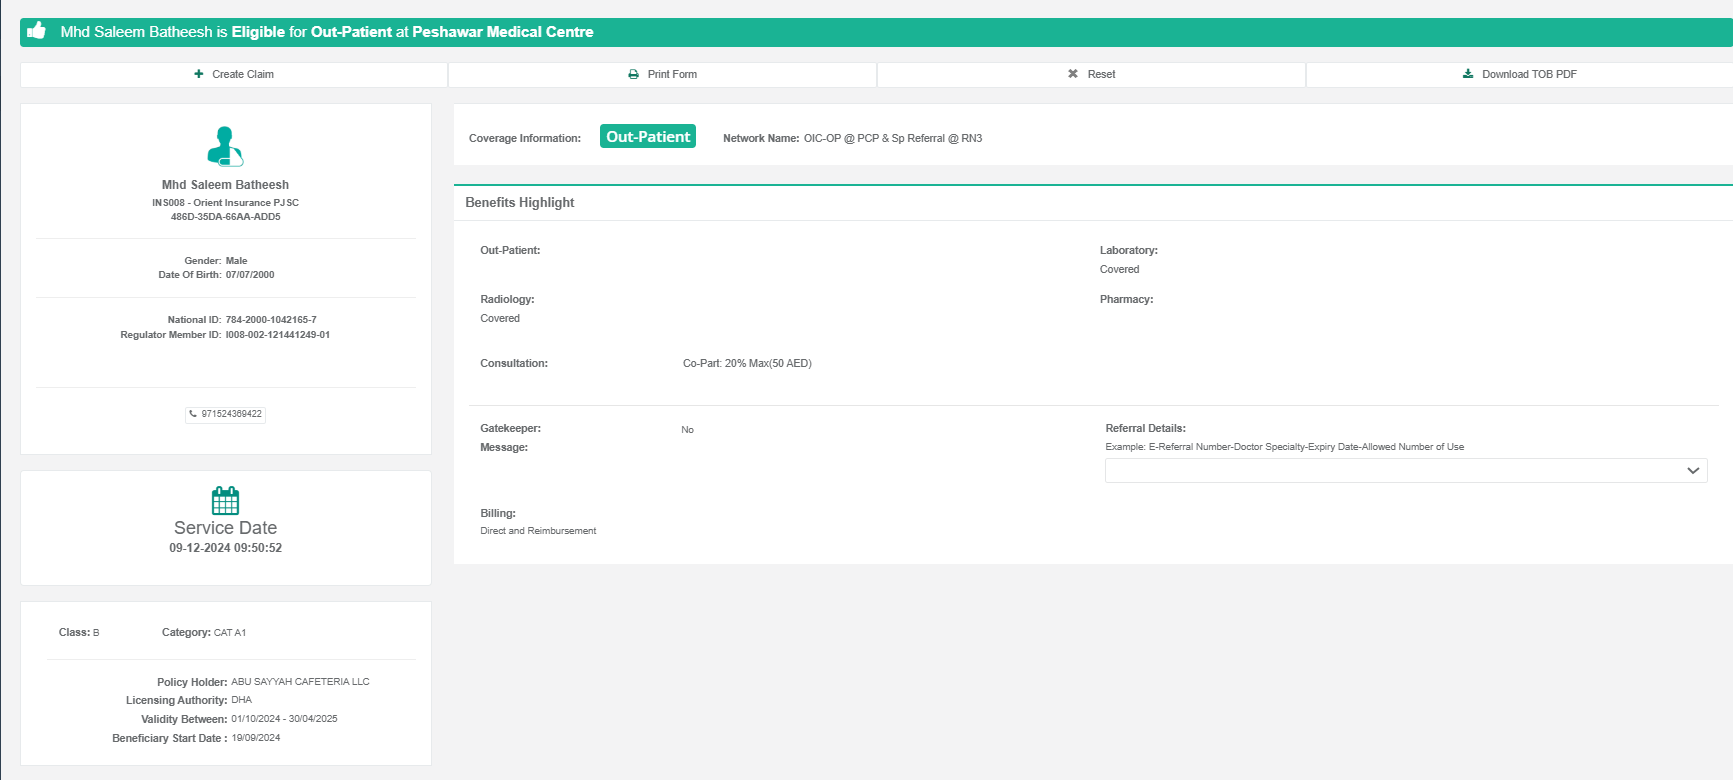Viewport: 1733px width, 780px height.
Task: Click the patient name Mhd Saleem Batheesh
Action: (225, 185)
